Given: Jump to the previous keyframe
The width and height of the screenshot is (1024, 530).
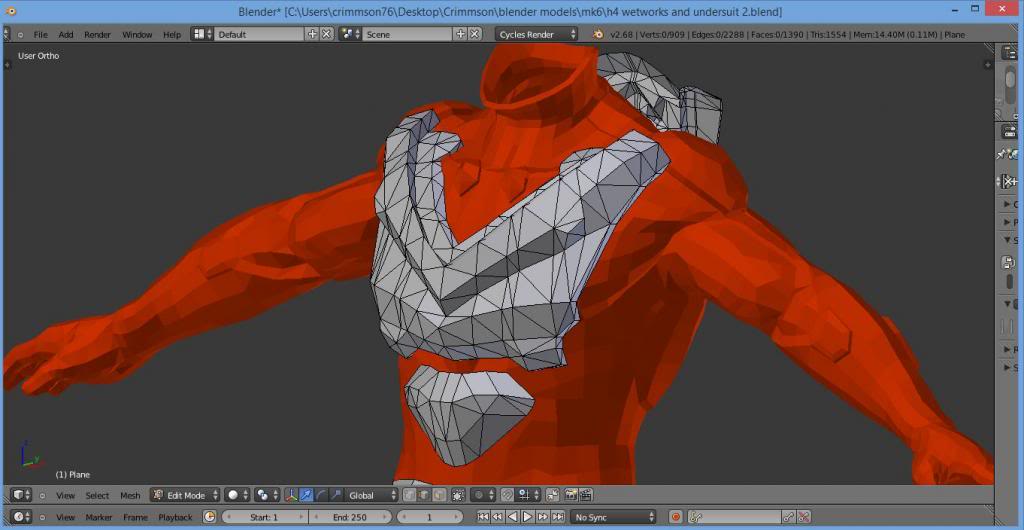Looking at the screenshot, I should [x=497, y=517].
